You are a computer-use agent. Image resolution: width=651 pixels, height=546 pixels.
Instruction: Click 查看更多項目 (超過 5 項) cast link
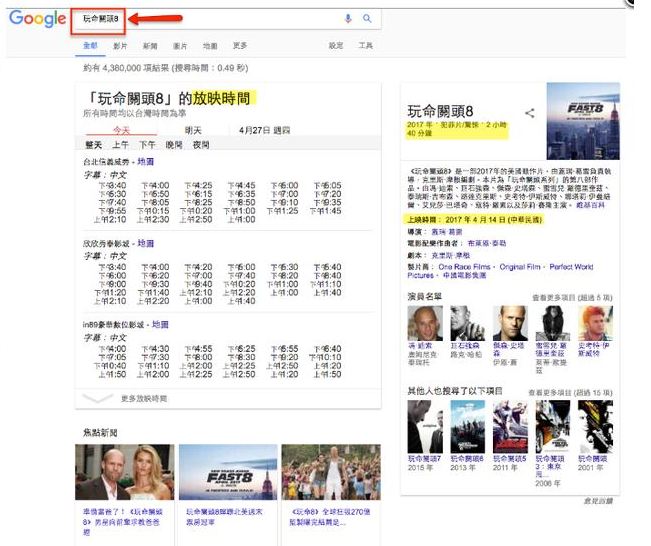(572, 298)
